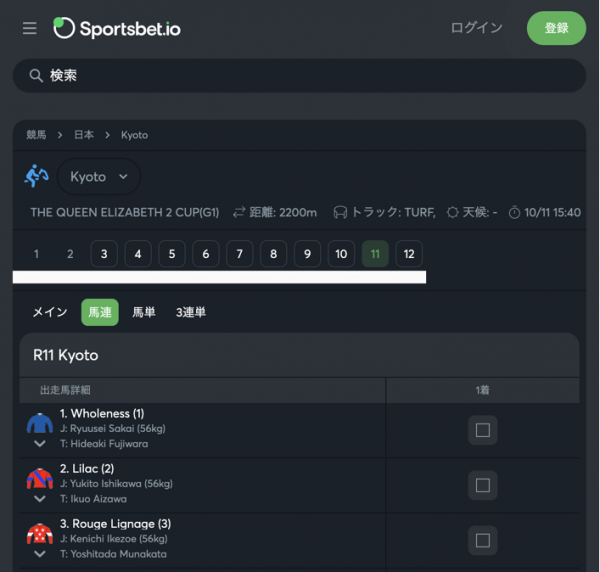Viewport: 600px width, 572px height.
Task: Click the blue horse racing icon
Action: pos(37,176)
